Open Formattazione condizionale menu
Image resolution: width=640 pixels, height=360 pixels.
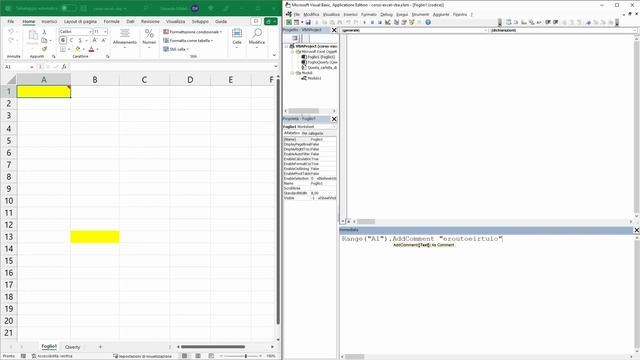pyautogui.click(x=192, y=32)
